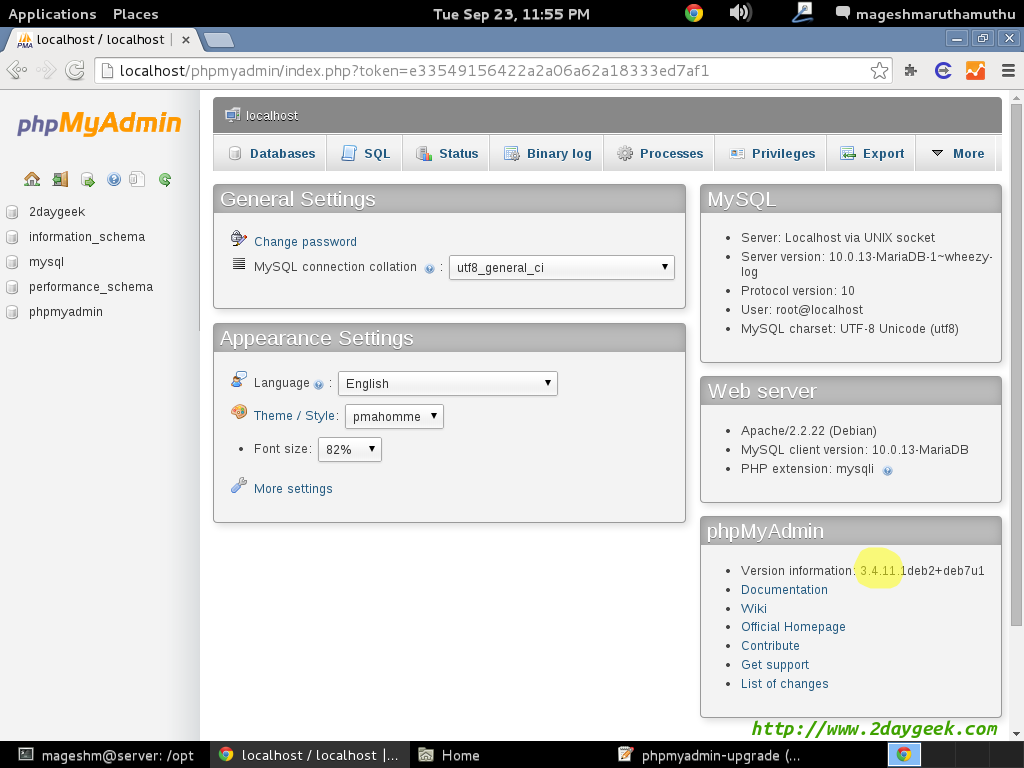1024x768 pixels.
Task: Click the log out door icon
Action: pyautogui.click(x=60, y=180)
